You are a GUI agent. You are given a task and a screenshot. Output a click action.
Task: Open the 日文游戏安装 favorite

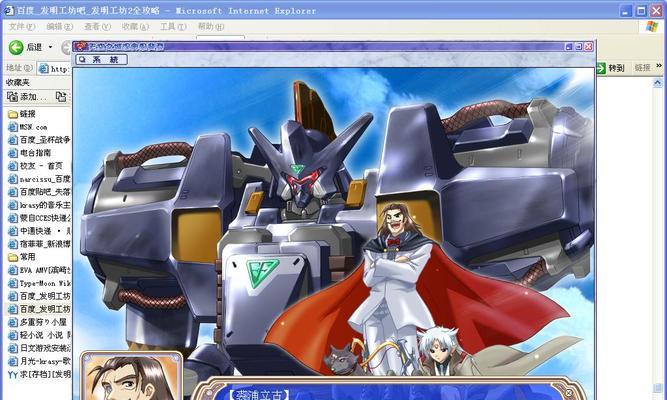click(x=39, y=348)
